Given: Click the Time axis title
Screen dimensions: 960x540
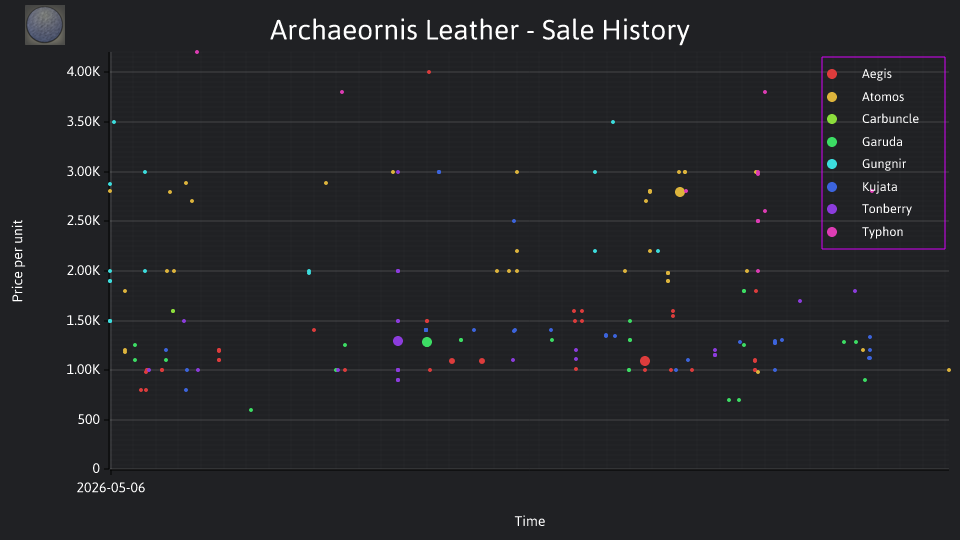Looking at the screenshot, I should [x=530, y=521].
